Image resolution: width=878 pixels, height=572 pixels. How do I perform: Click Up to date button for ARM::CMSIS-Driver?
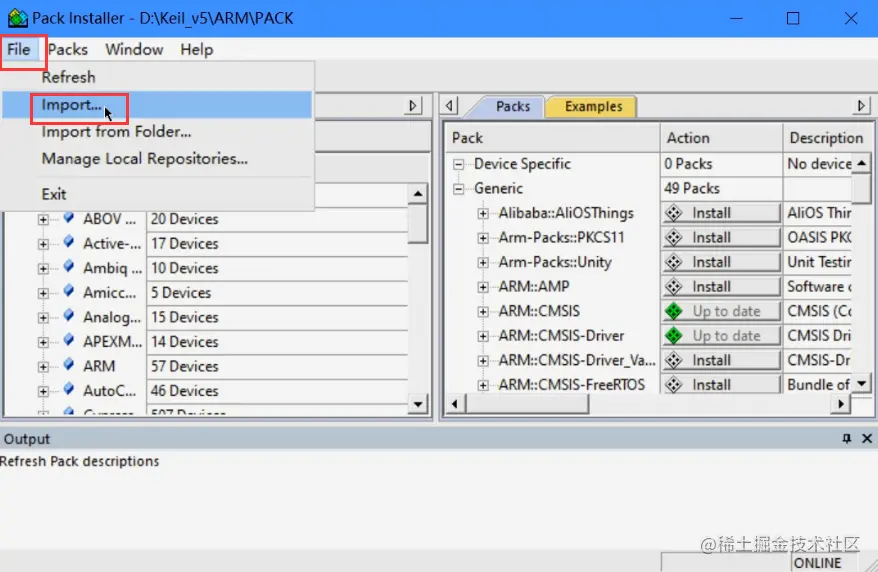[x=721, y=336]
